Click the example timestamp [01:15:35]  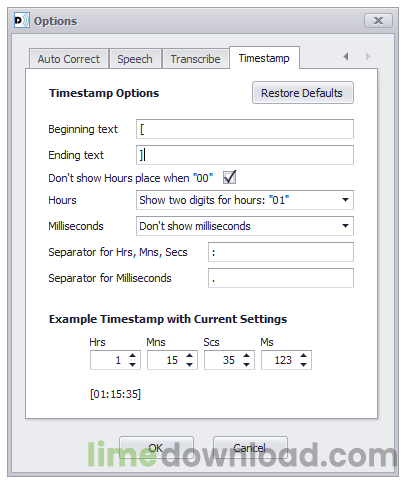(x=116, y=394)
